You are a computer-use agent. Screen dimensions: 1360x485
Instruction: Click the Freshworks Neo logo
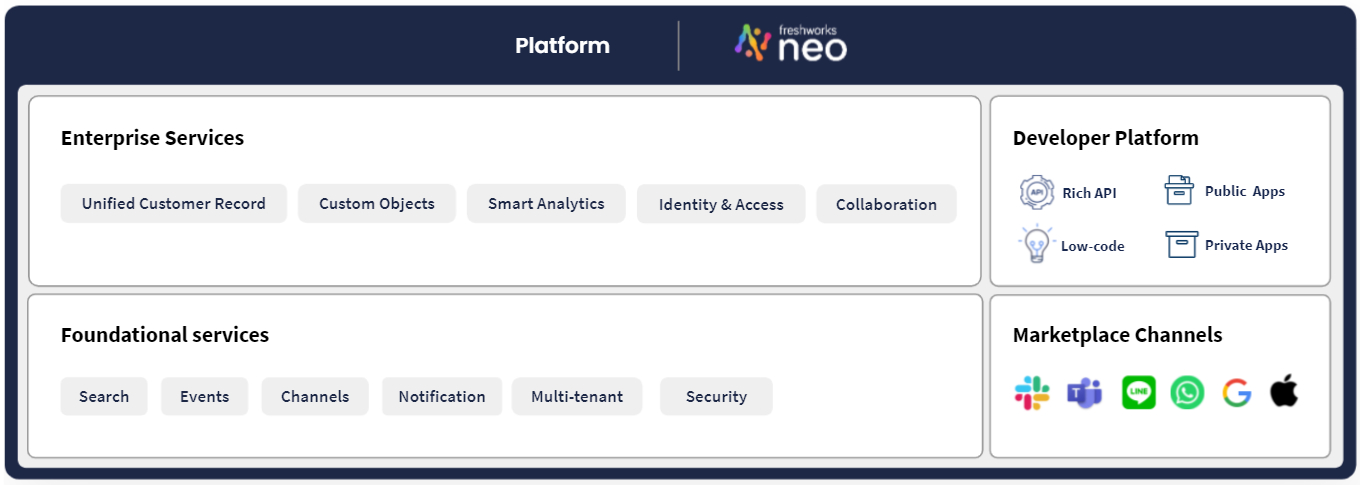click(x=790, y=44)
